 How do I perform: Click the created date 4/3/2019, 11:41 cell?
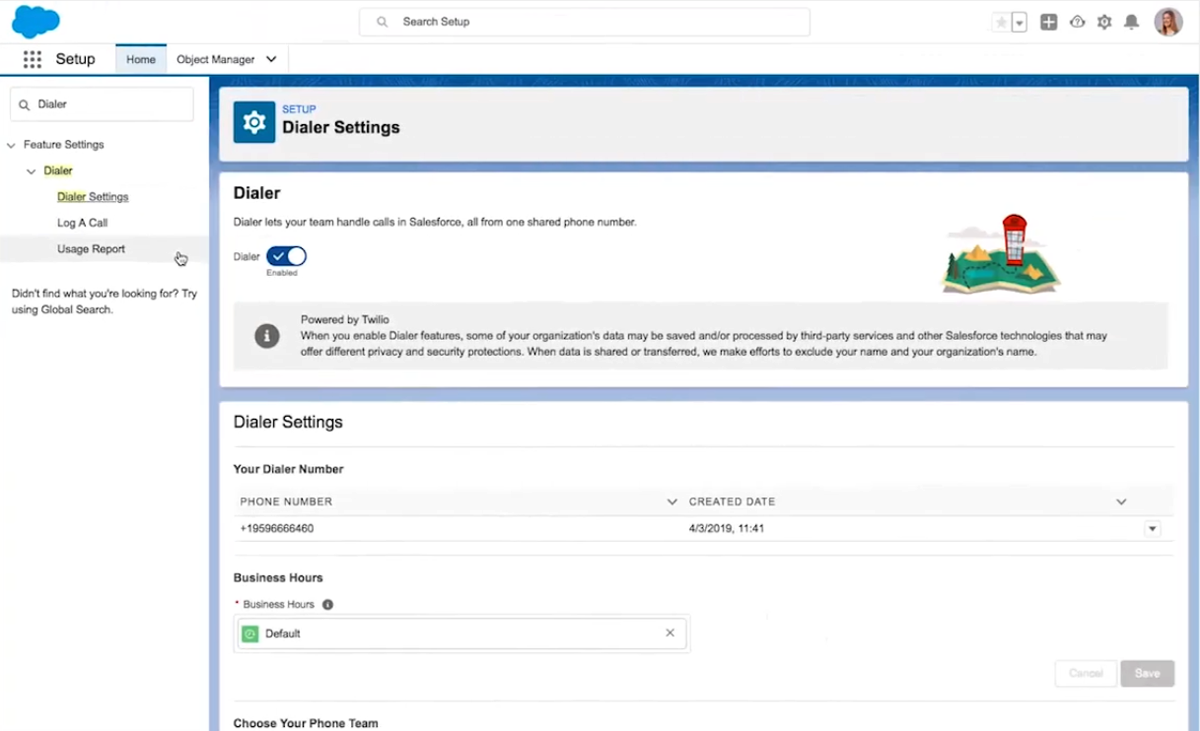[727, 528]
